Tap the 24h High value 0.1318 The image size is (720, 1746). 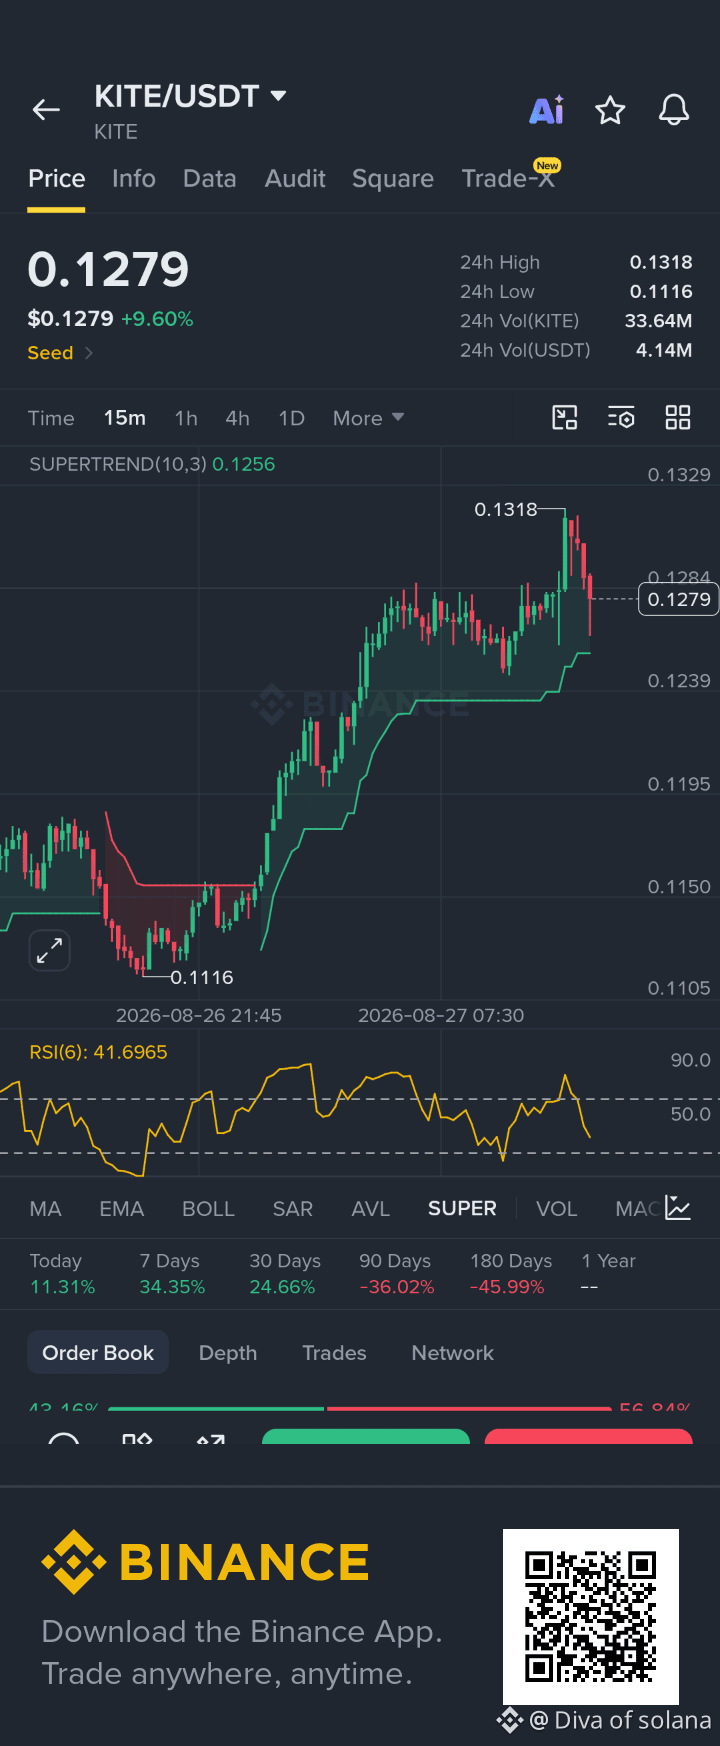(x=661, y=262)
